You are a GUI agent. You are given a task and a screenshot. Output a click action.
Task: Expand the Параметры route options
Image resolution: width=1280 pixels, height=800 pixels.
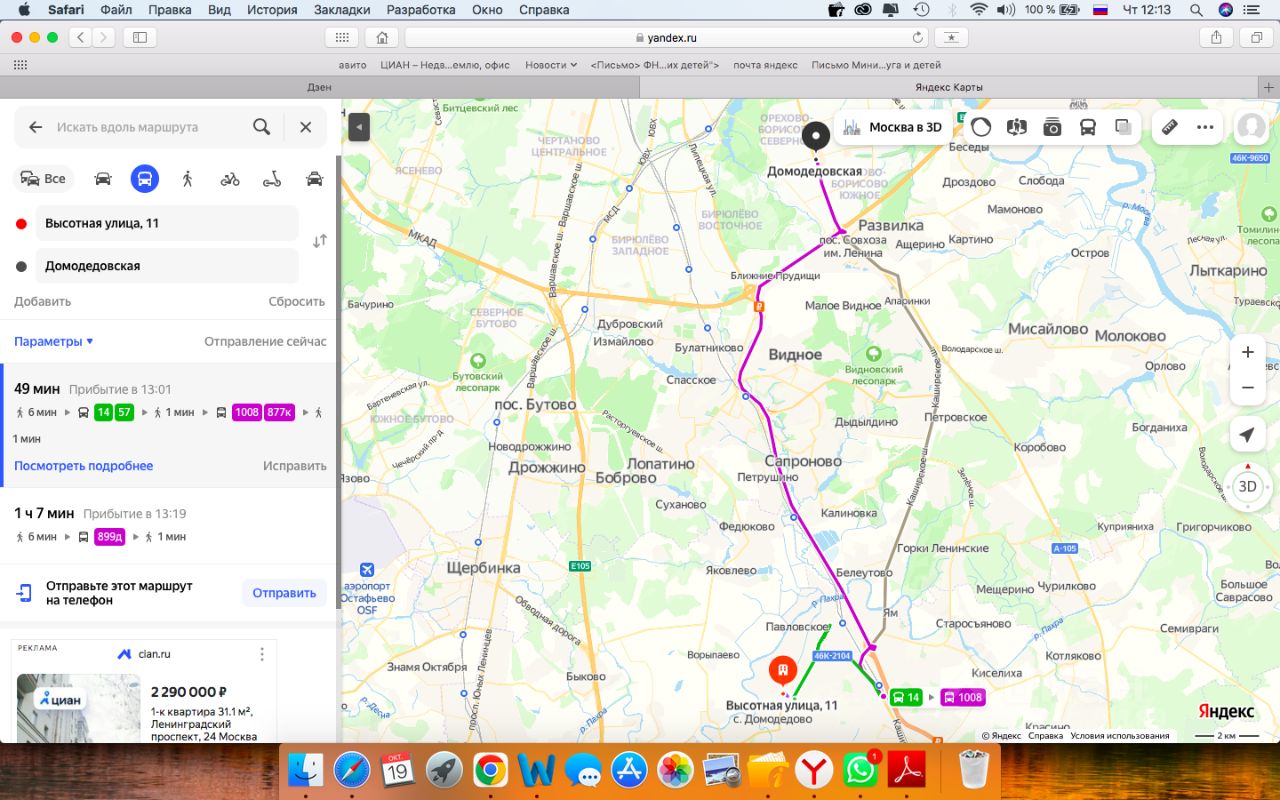[53, 341]
